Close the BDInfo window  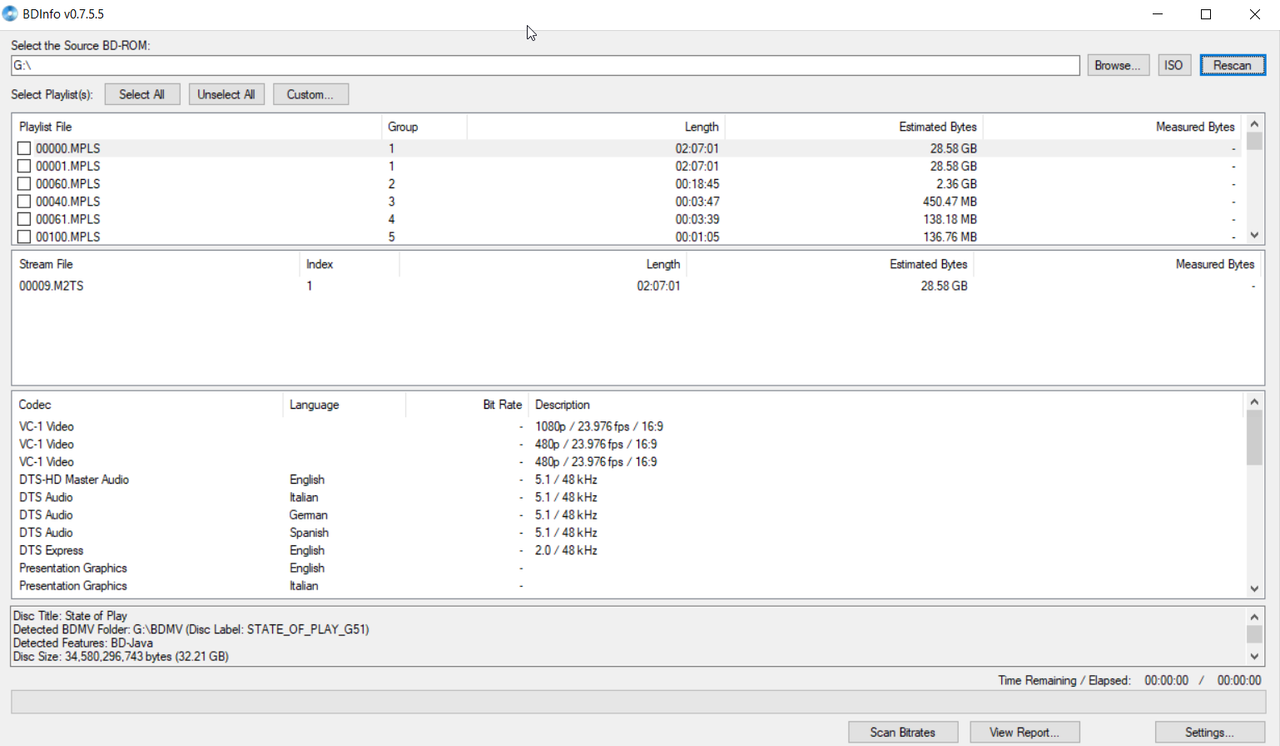(x=1254, y=14)
